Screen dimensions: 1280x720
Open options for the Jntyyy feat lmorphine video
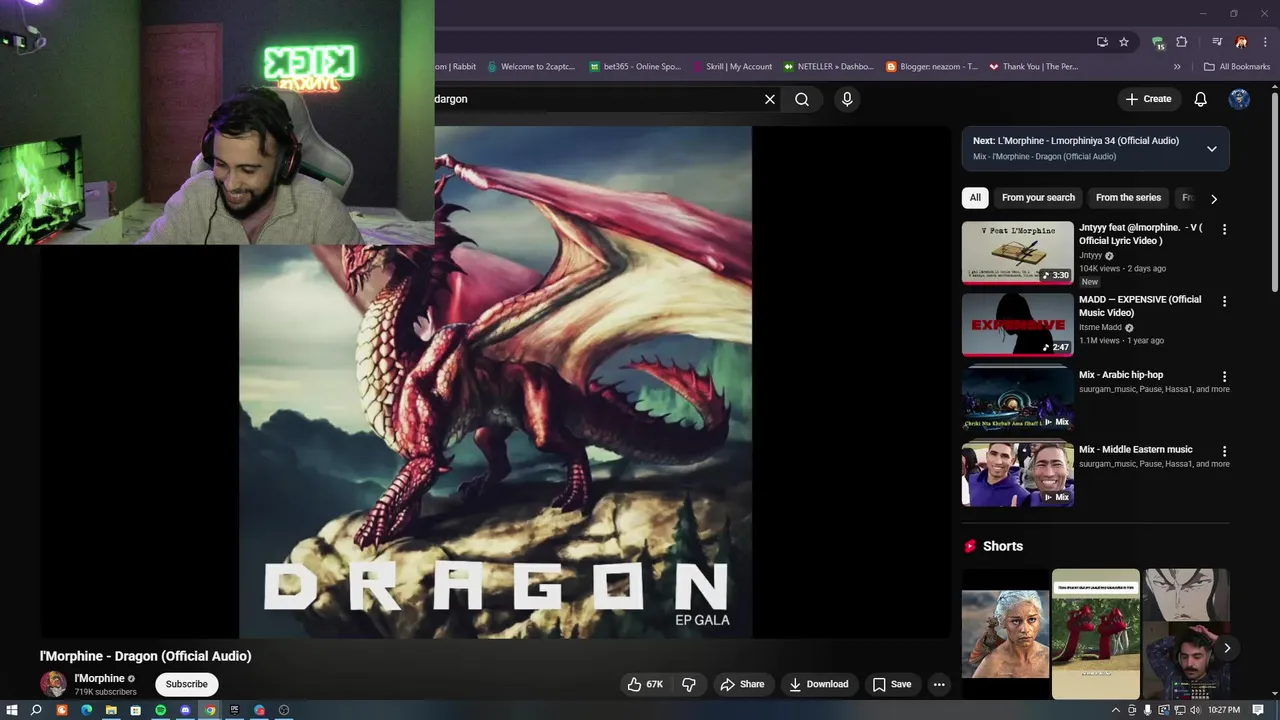point(1224,229)
